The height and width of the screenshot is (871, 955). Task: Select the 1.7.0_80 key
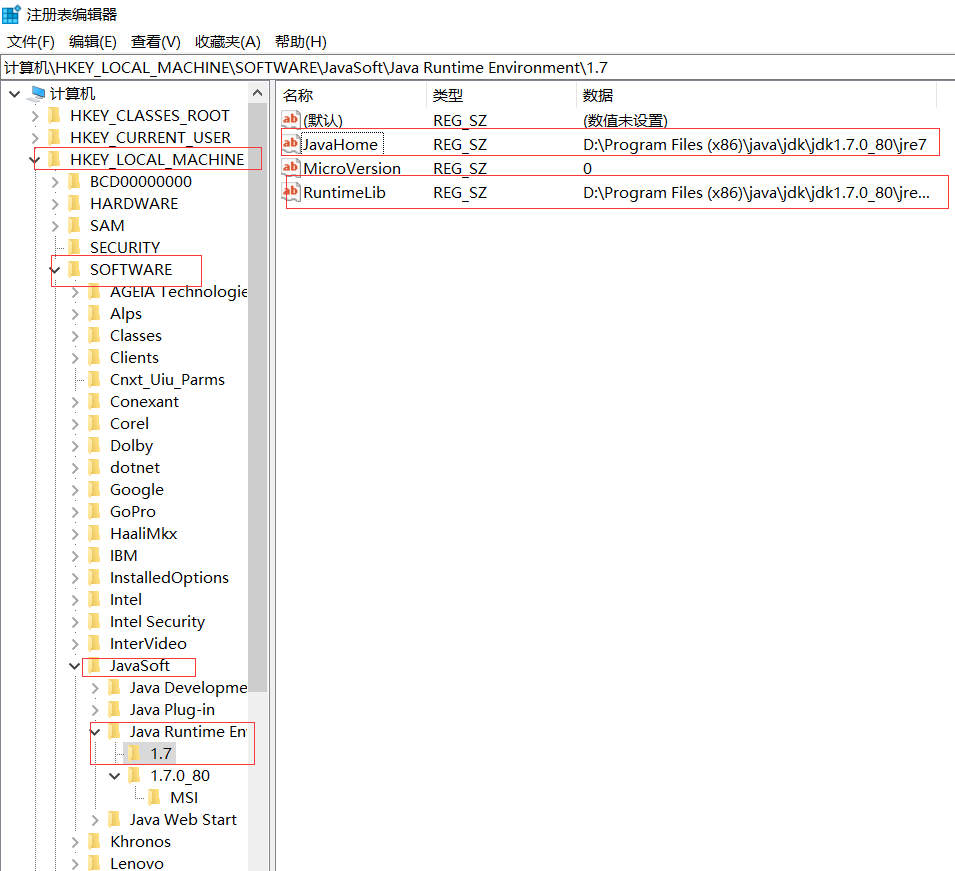click(x=180, y=775)
